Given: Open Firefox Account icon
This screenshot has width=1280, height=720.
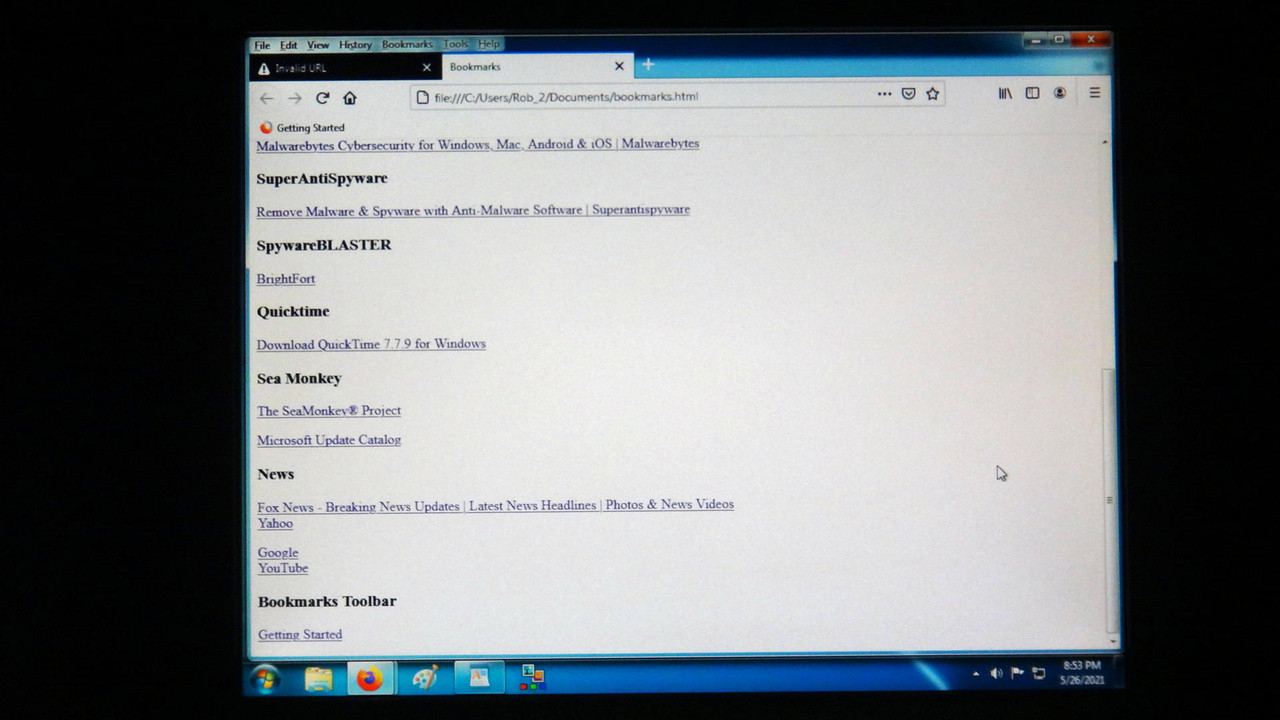Looking at the screenshot, I should pyautogui.click(x=1059, y=93).
